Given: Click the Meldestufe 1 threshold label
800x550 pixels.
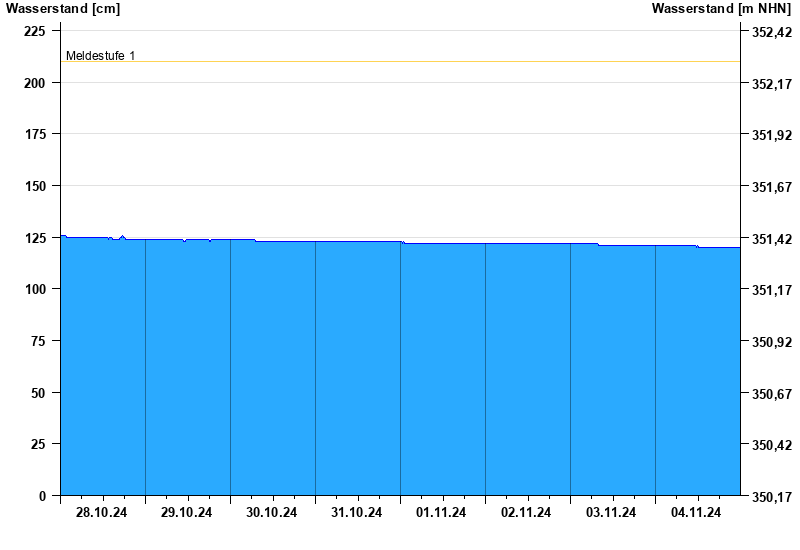Looking at the screenshot, I should (x=100, y=56).
